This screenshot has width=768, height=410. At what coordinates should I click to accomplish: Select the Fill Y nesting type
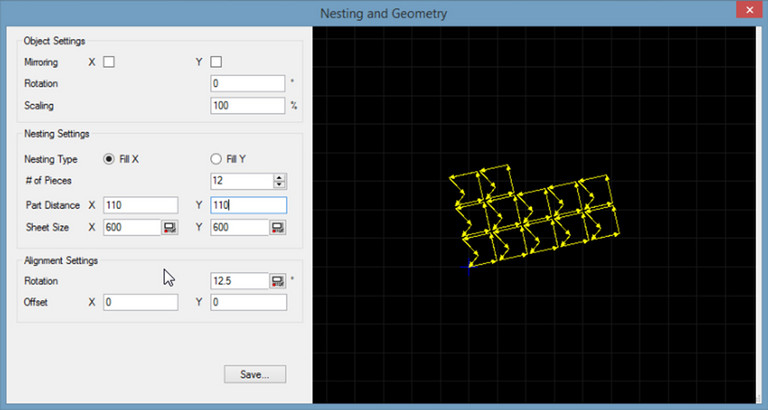click(x=216, y=159)
